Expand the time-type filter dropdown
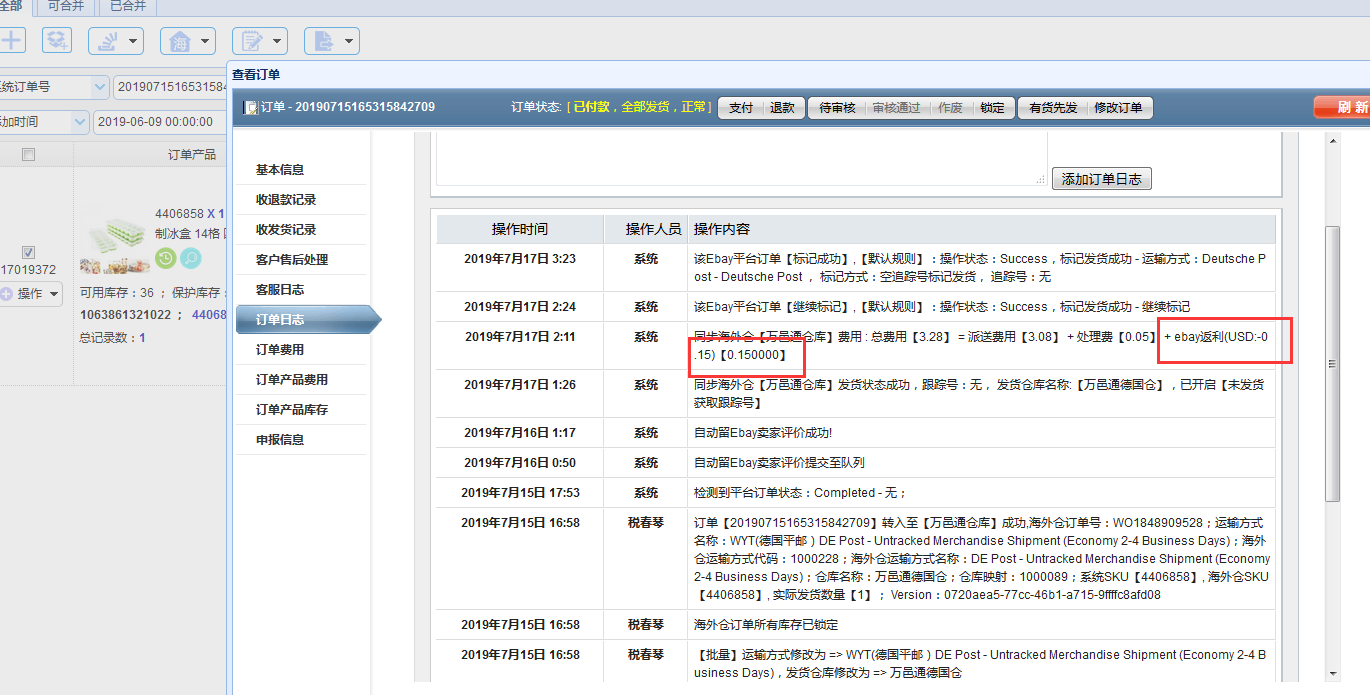 tap(45, 122)
